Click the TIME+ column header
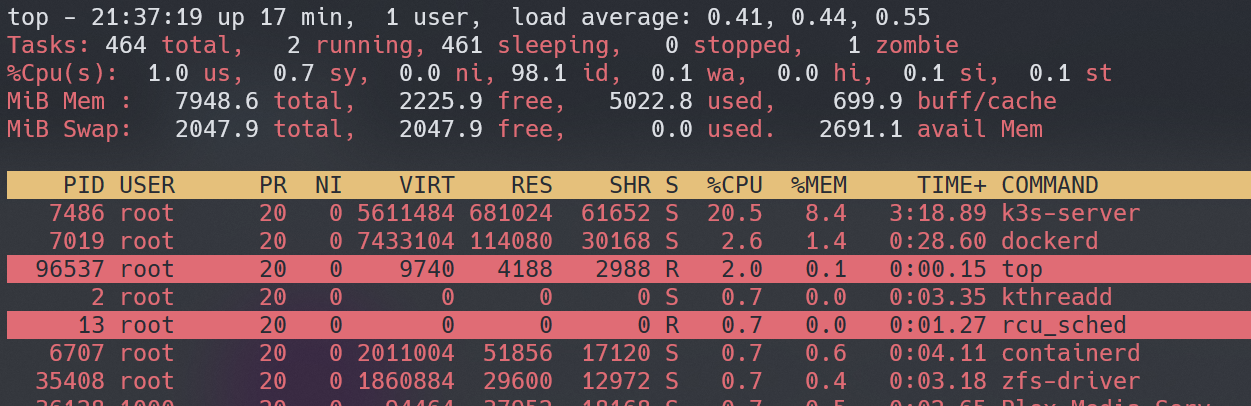This screenshot has width=1251, height=406. click(x=950, y=185)
